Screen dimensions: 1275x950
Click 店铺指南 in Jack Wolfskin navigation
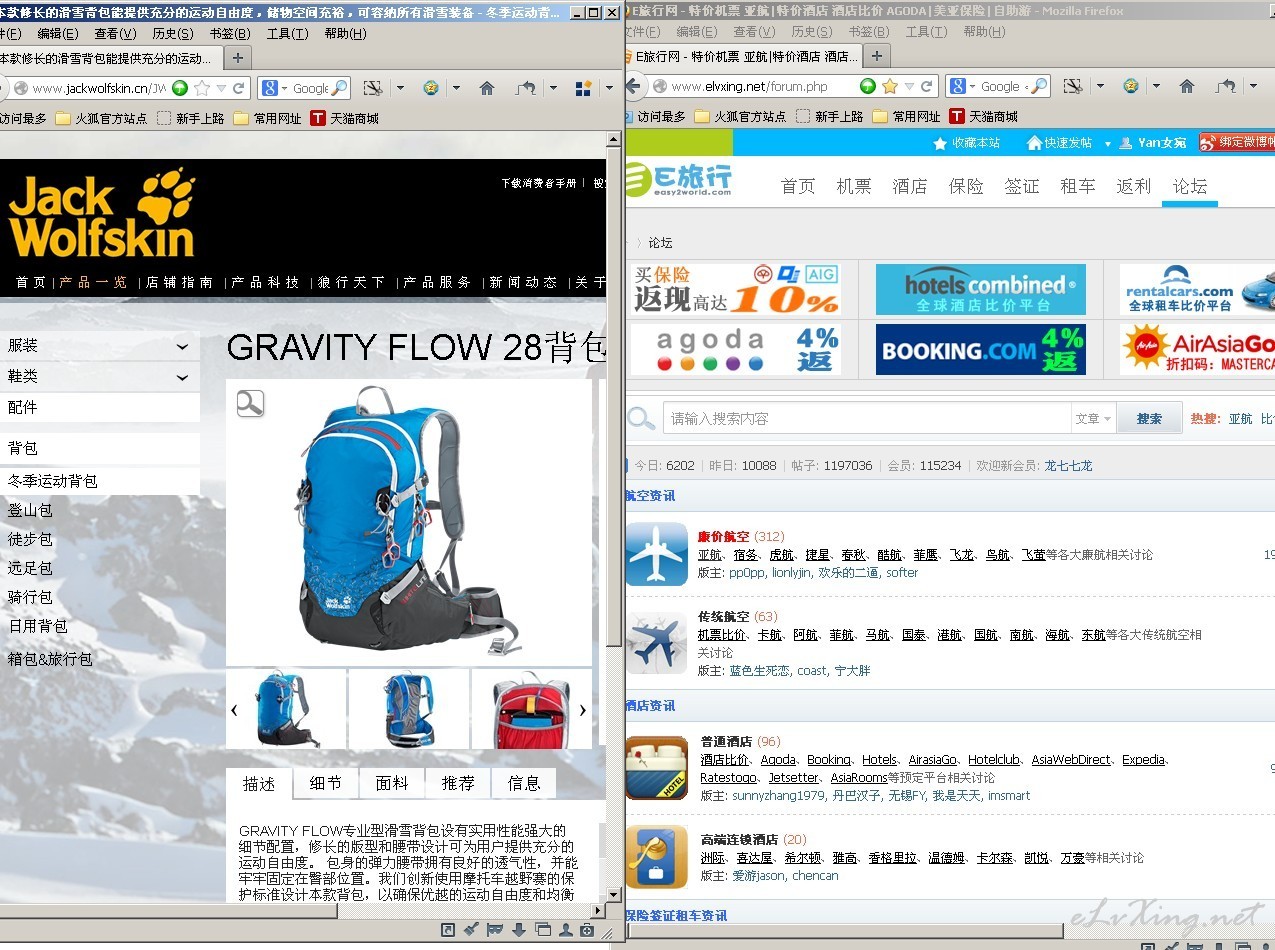coord(180,282)
